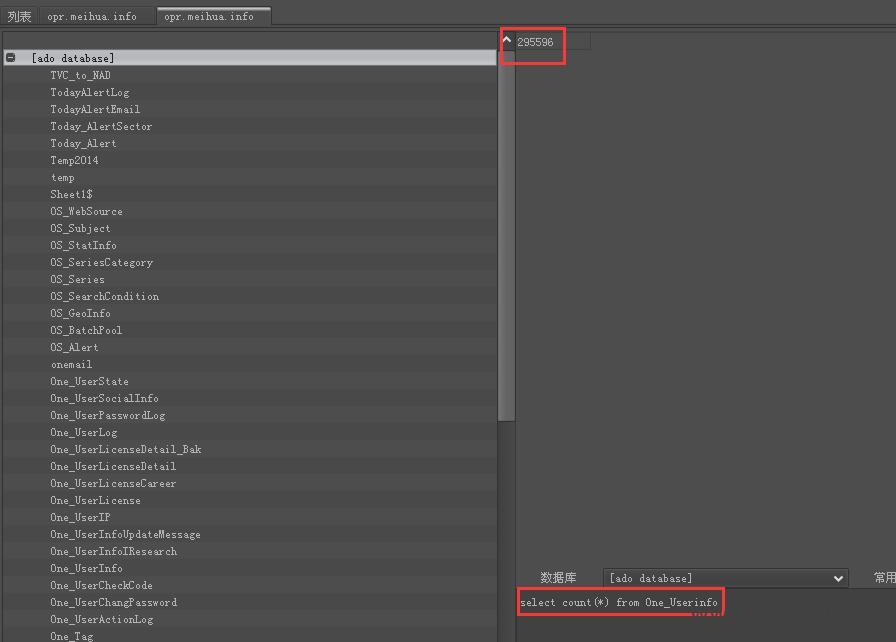Select the OS_GeoInfo table
Image resolution: width=896 pixels, height=642 pixels.
pyautogui.click(x=80, y=314)
